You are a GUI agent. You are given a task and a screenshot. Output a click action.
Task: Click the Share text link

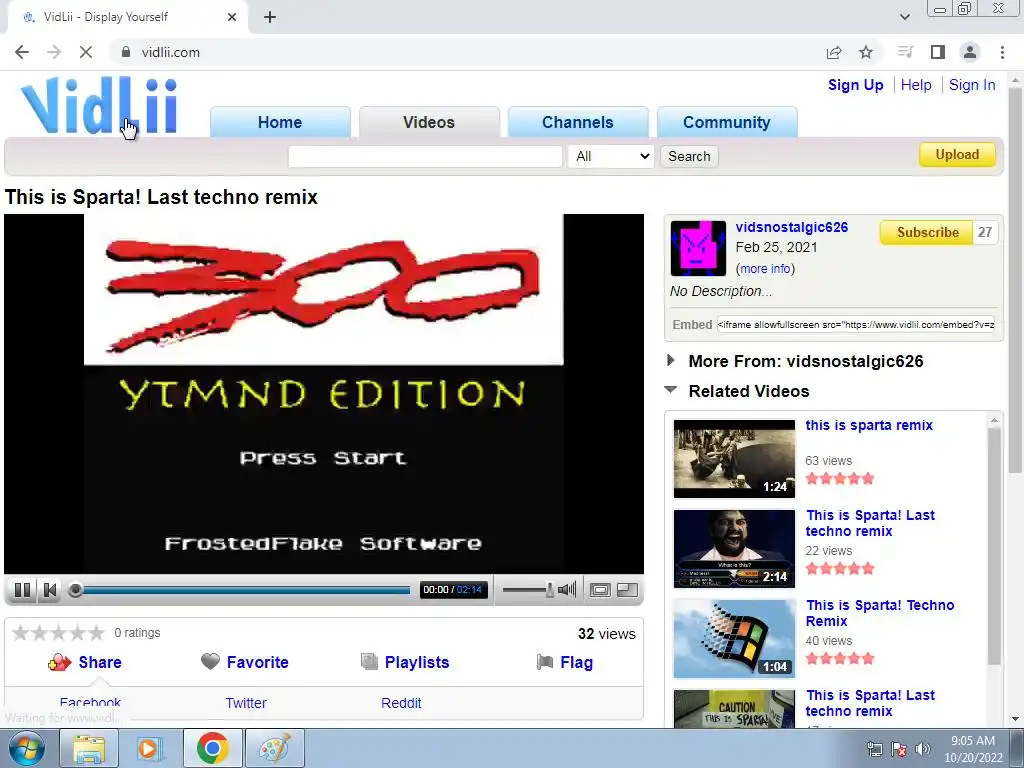click(x=100, y=662)
